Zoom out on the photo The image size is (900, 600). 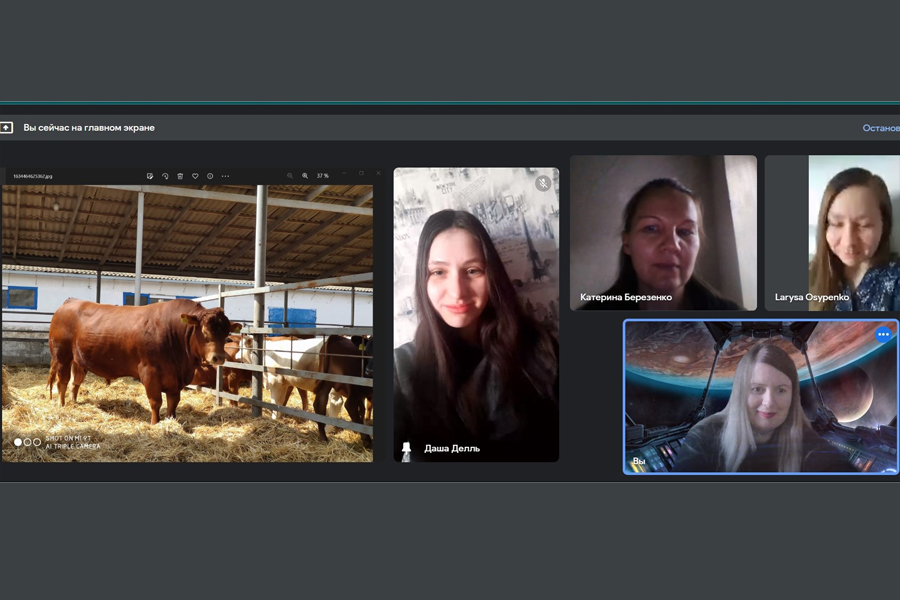coord(290,176)
